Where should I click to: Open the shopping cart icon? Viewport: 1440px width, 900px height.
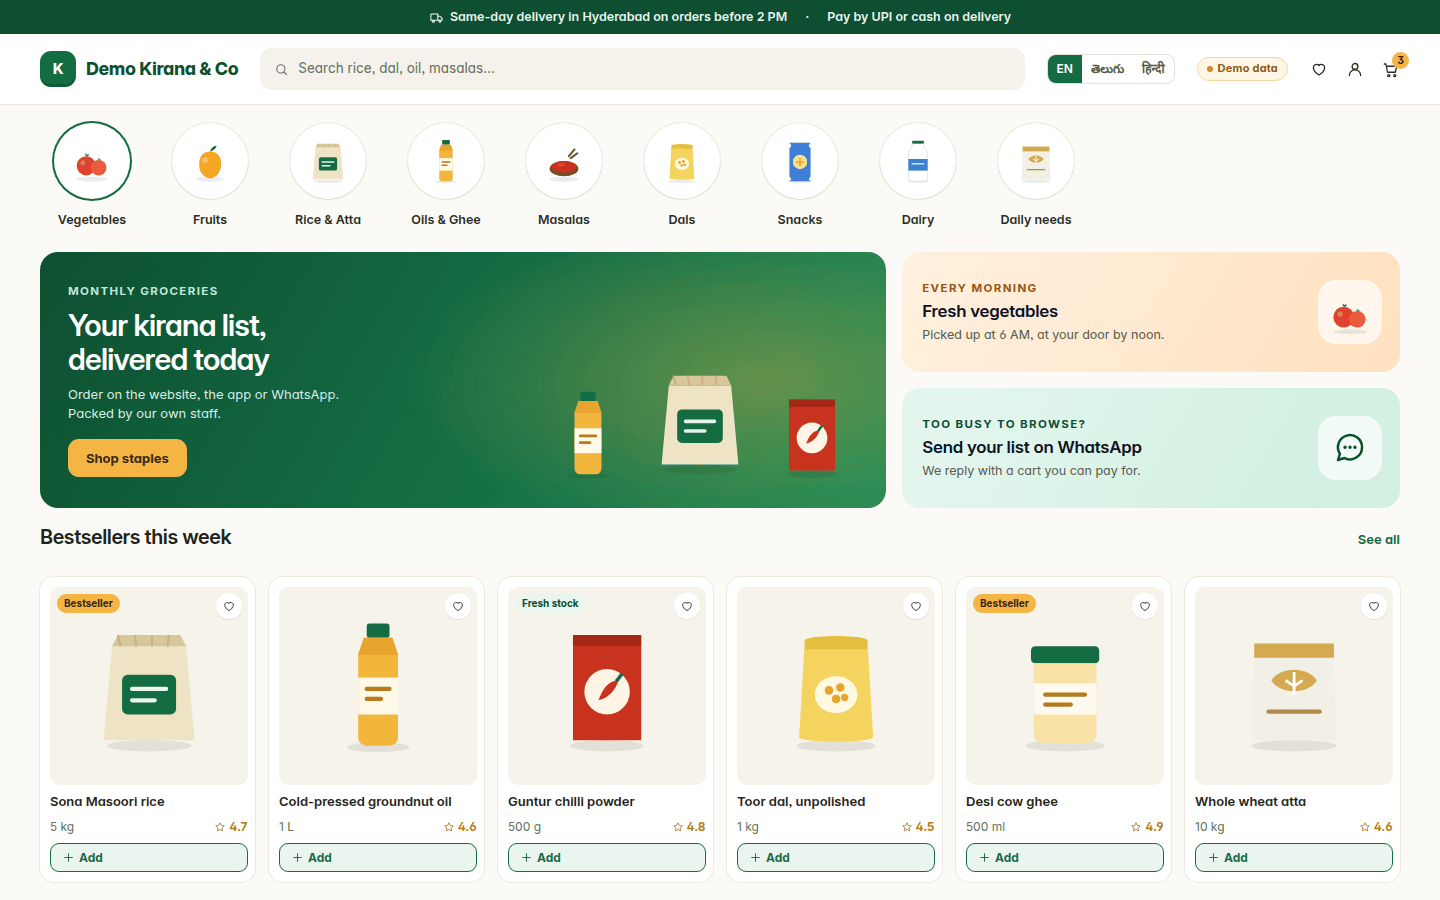tap(1391, 69)
